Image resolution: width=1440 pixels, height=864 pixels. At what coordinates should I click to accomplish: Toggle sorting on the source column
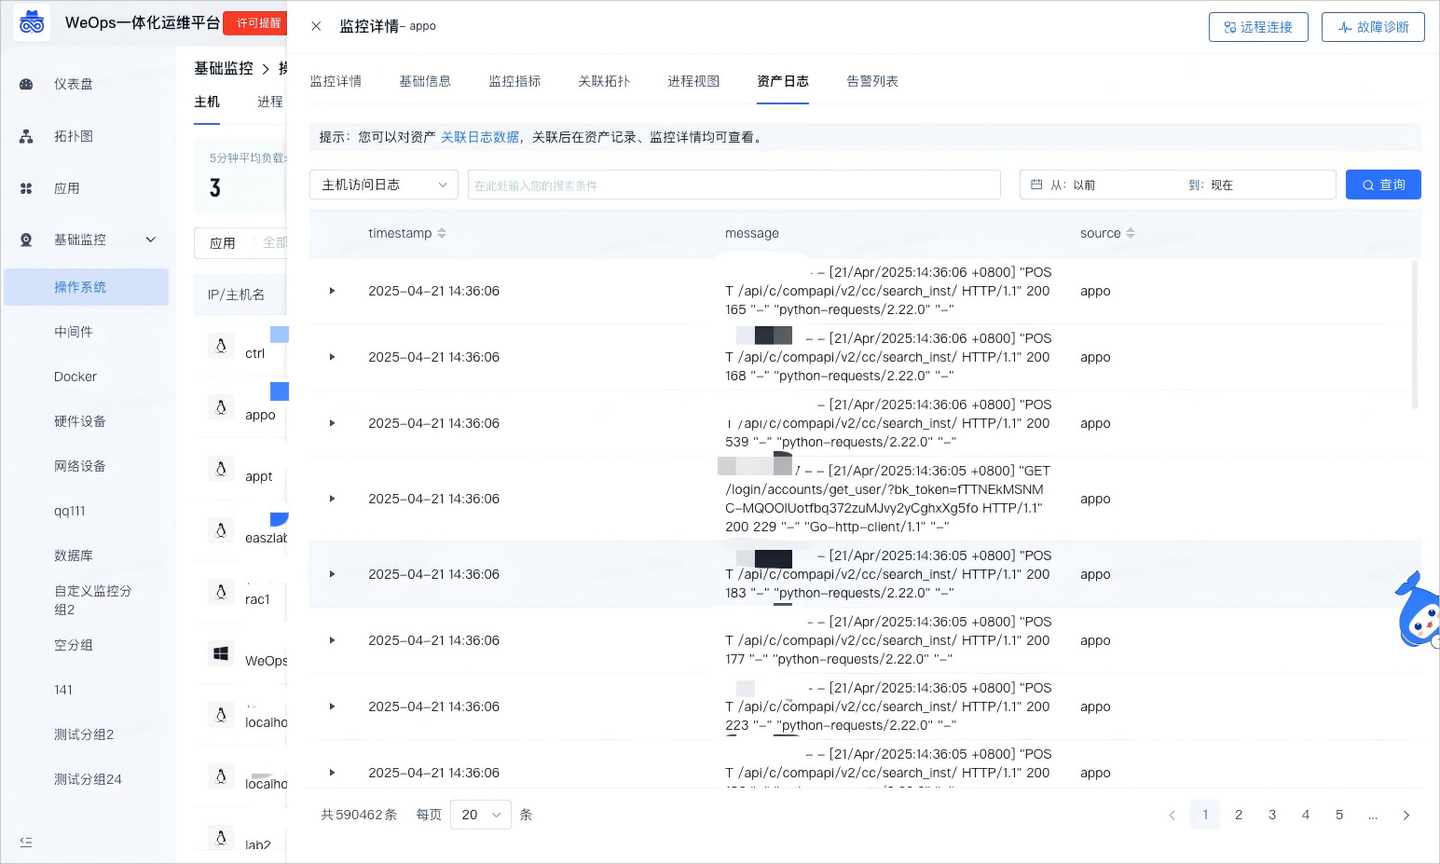coord(1132,232)
